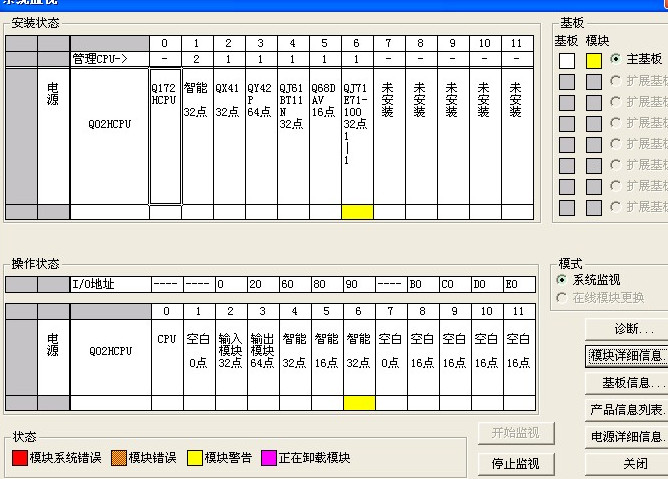Viewport: 668px width, 479px height.
Task: Click the QJ71E71-100 Ethernet module slot
Action: (357, 135)
